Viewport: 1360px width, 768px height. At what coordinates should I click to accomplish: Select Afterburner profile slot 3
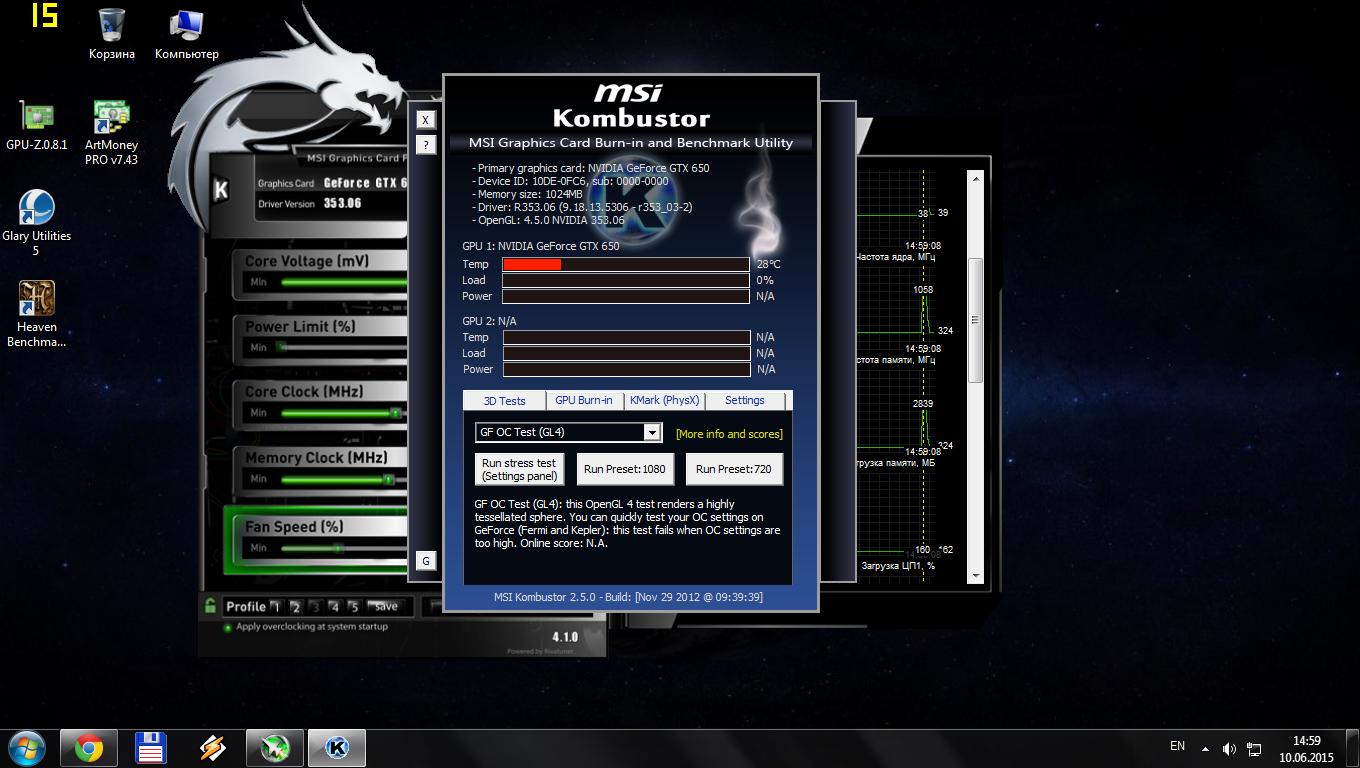315,606
